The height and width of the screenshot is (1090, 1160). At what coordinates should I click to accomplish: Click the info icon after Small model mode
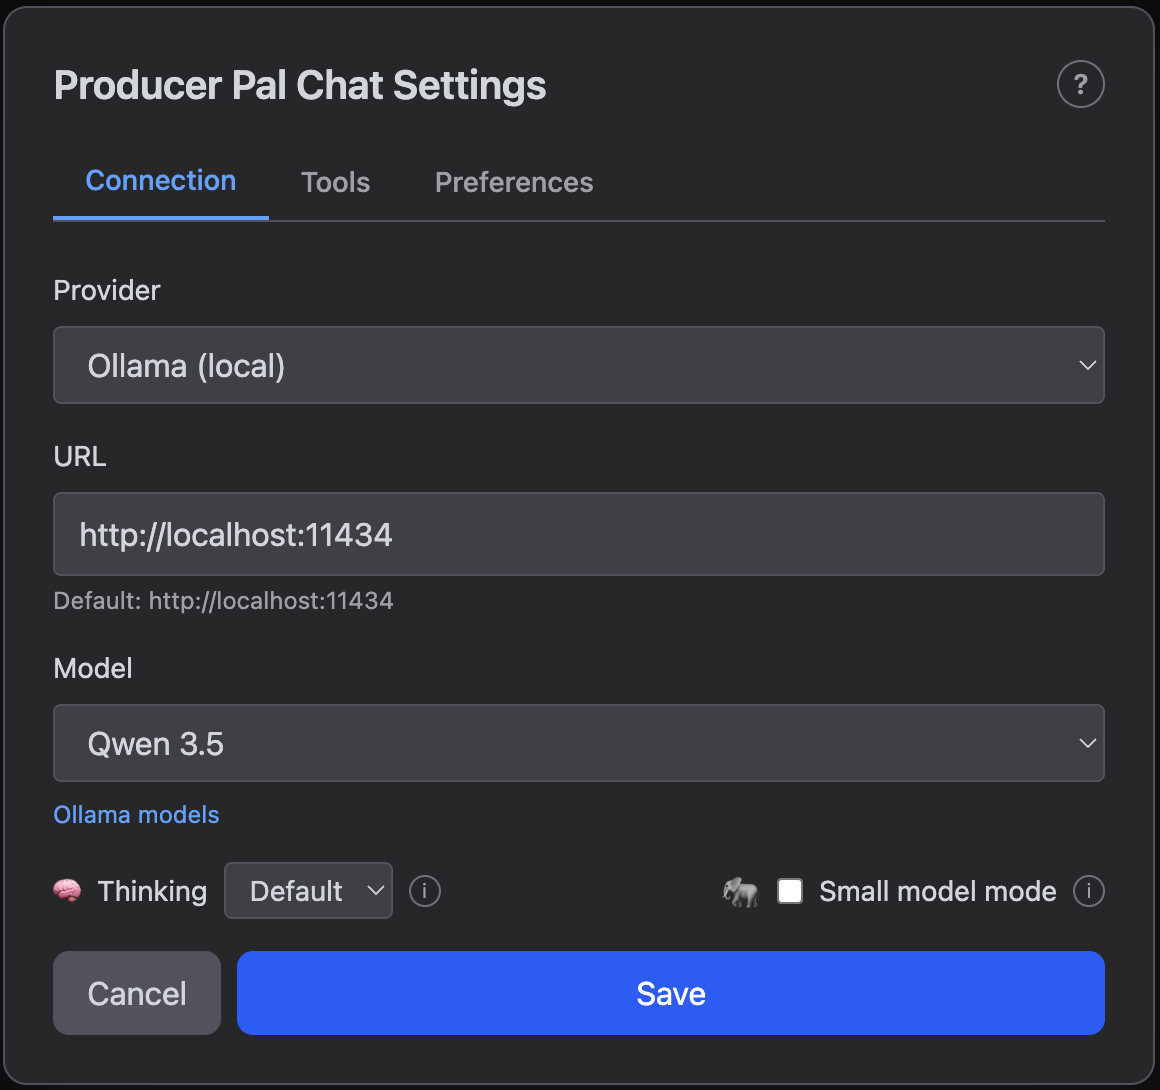pyautogui.click(x=1088, y=890)
